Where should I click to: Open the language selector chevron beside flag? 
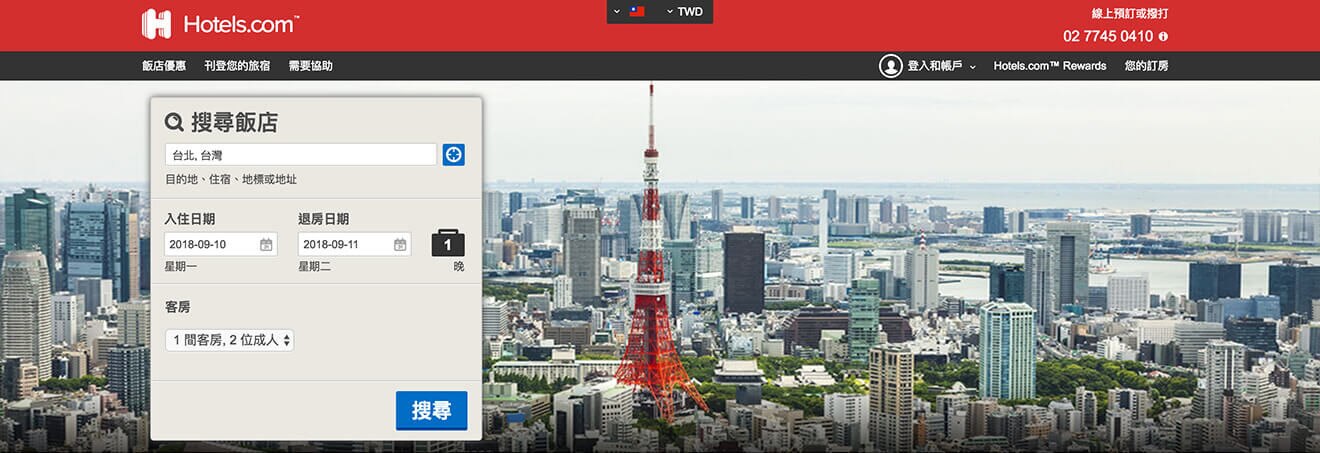click(617, 12)
